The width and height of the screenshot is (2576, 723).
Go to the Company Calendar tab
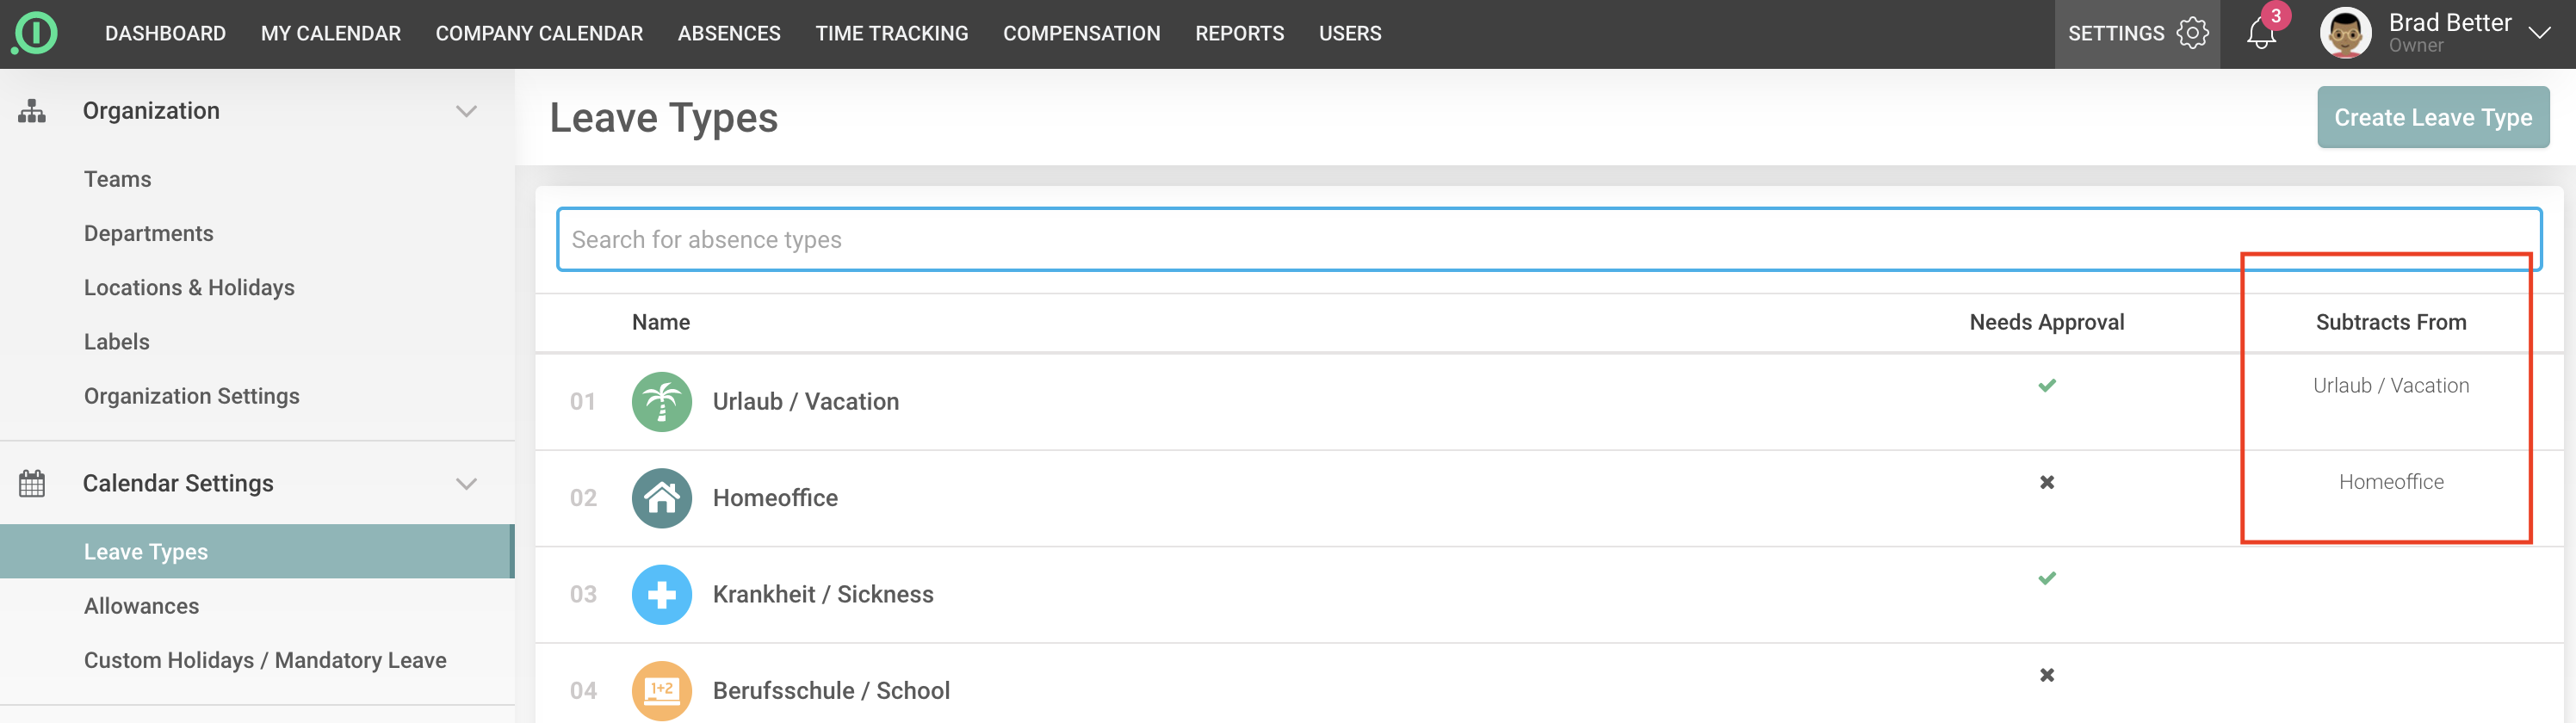pos(539,33)
